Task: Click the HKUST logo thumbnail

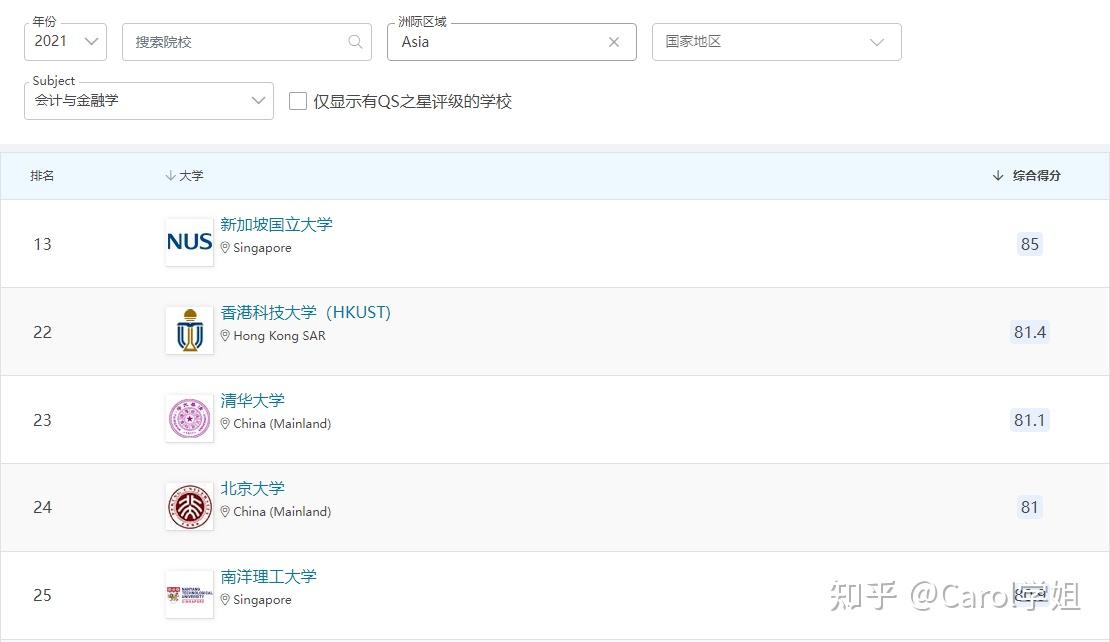Action: (x=189, y=330)
